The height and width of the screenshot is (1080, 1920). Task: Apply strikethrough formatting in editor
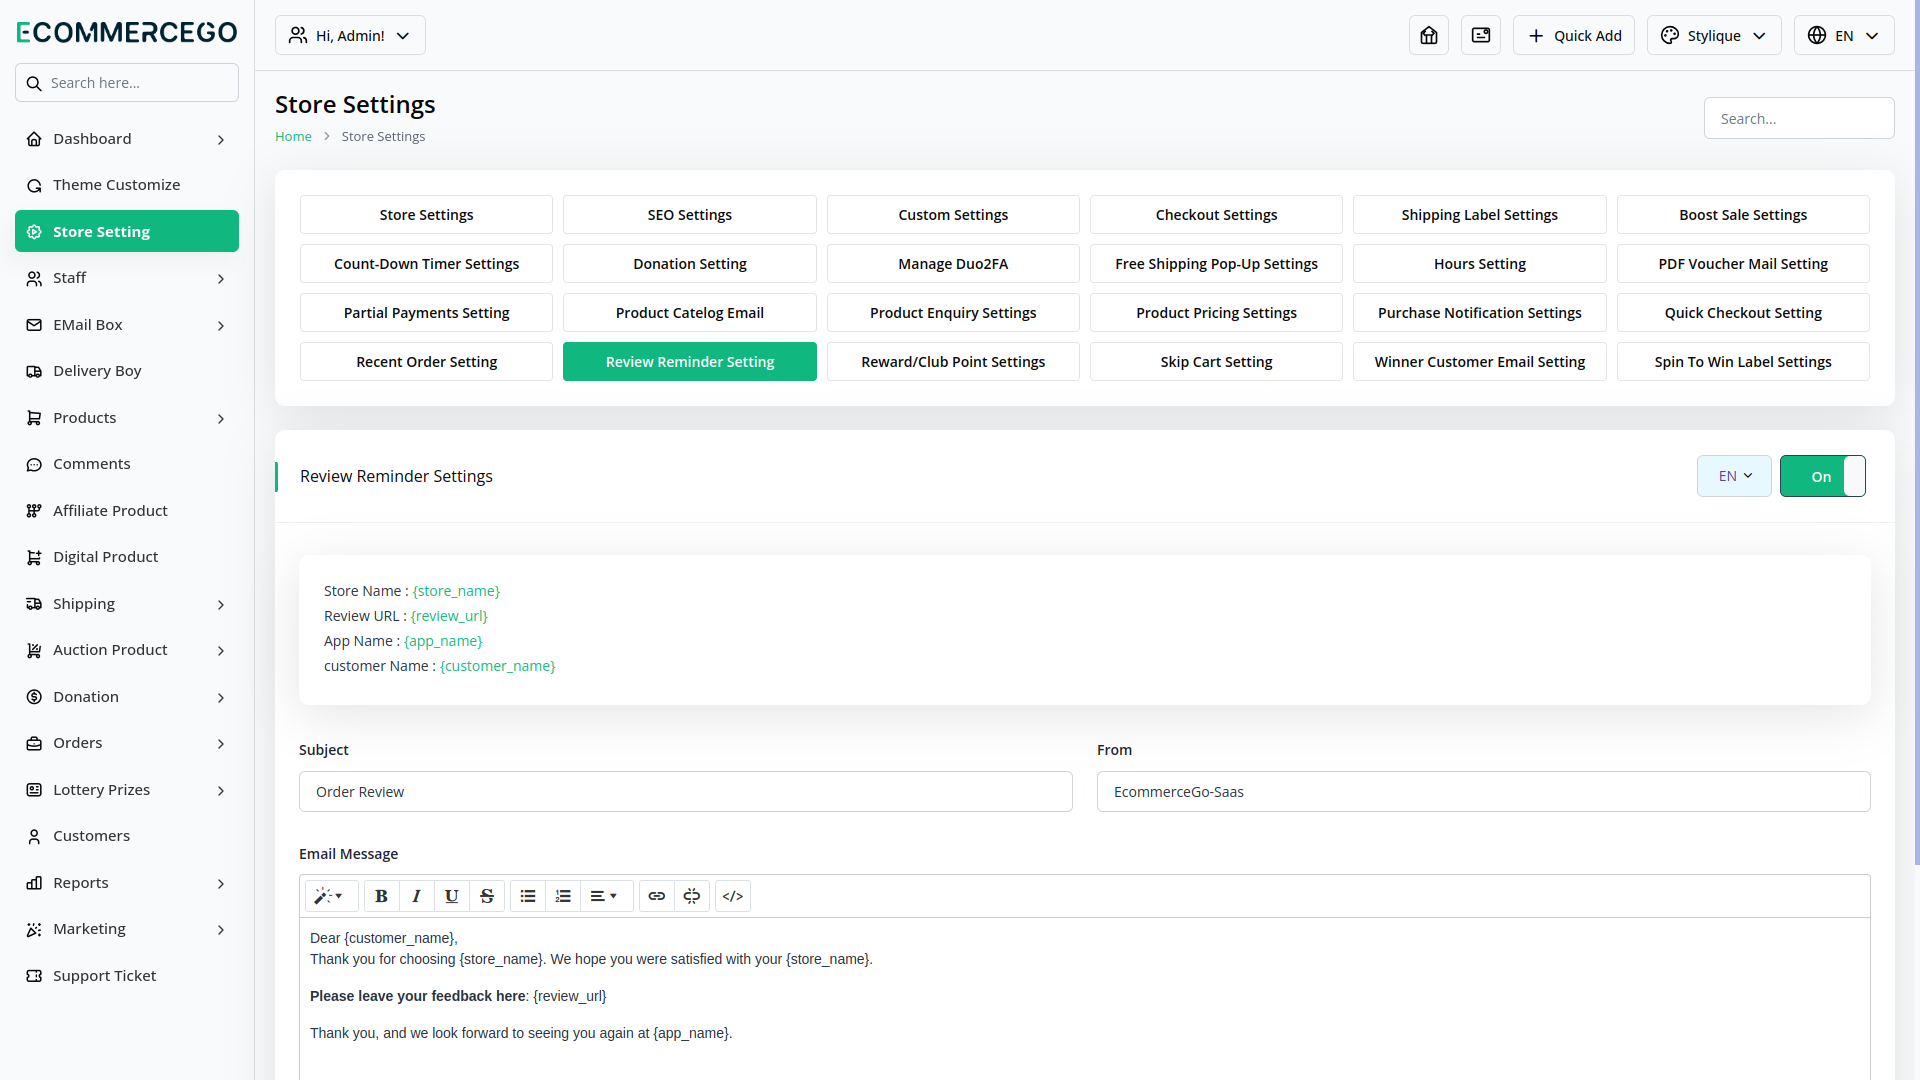point(487,896)
